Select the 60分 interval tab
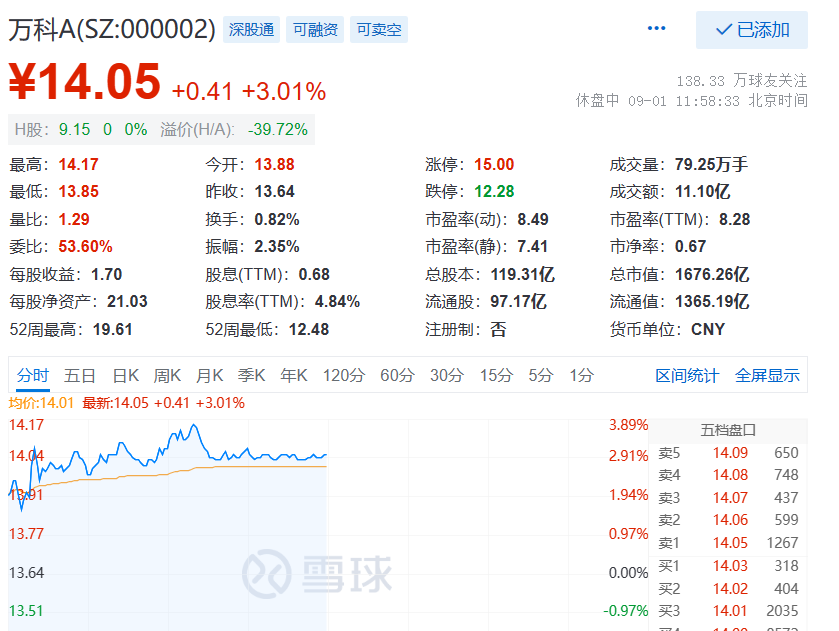 (398, 375)
